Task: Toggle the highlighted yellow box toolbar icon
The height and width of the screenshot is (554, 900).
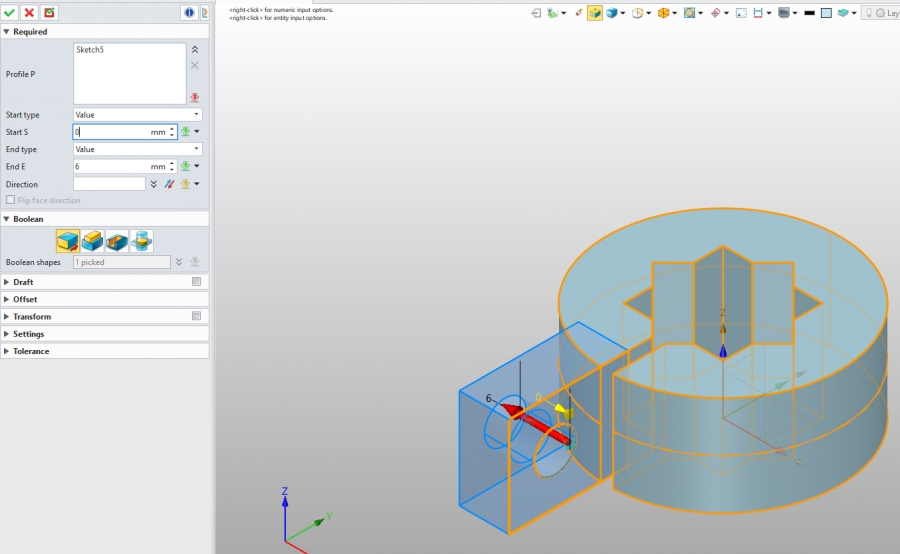Action: (x=595, y=13)
